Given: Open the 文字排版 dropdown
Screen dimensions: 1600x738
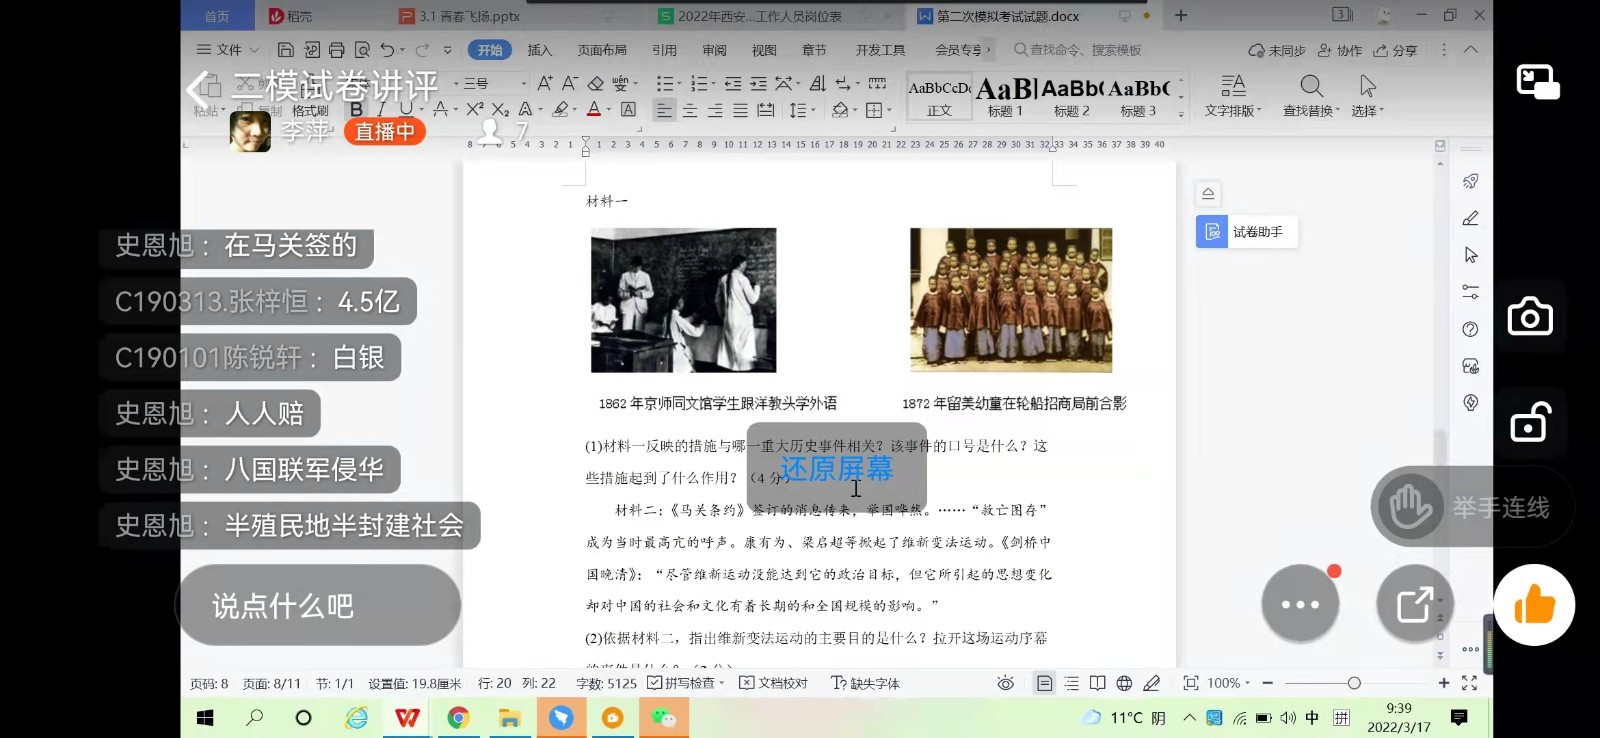Looking at the screenshot, I should pos(1233,96).
